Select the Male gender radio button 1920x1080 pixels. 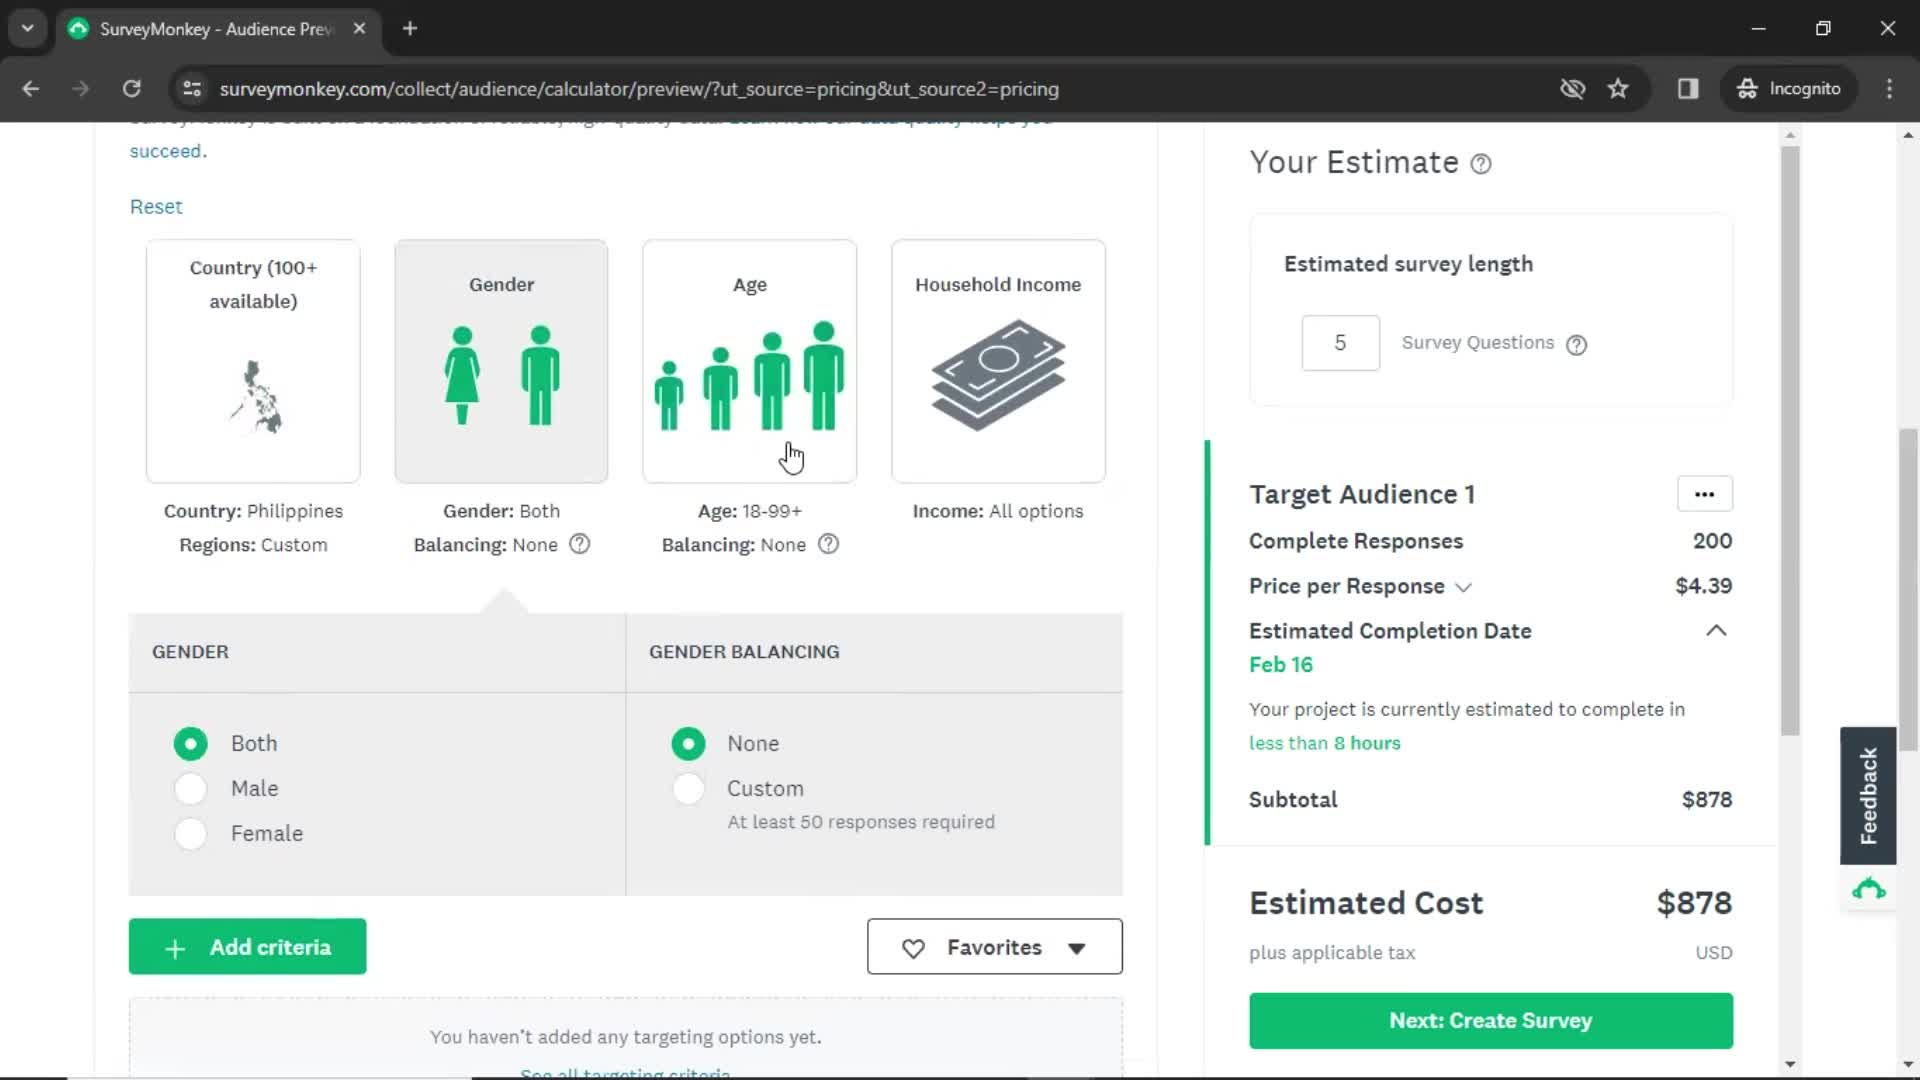[x=190, y=789]
